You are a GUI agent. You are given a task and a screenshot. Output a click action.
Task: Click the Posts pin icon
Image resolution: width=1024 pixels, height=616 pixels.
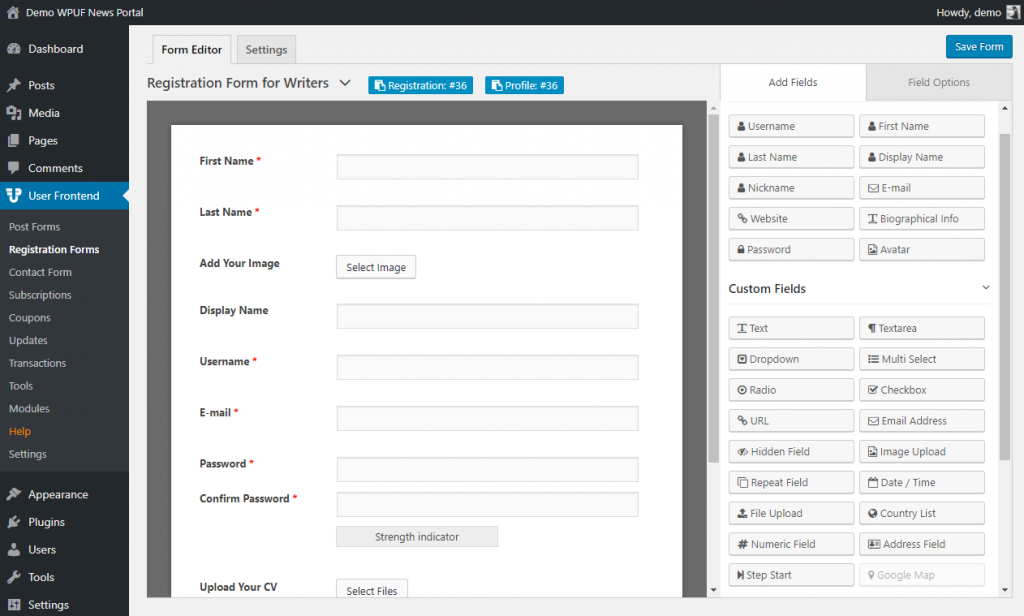(x=14, y=86)
